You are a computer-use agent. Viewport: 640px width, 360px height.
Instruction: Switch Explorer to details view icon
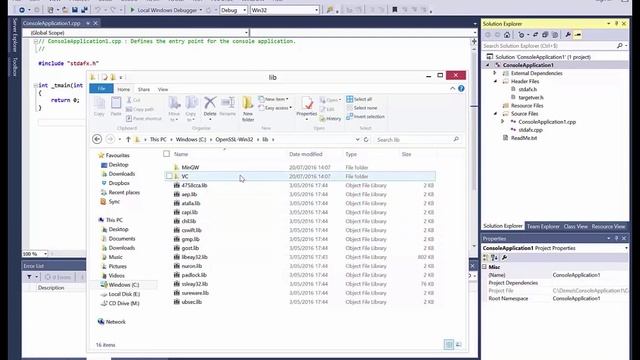click(x=449, y=344)
